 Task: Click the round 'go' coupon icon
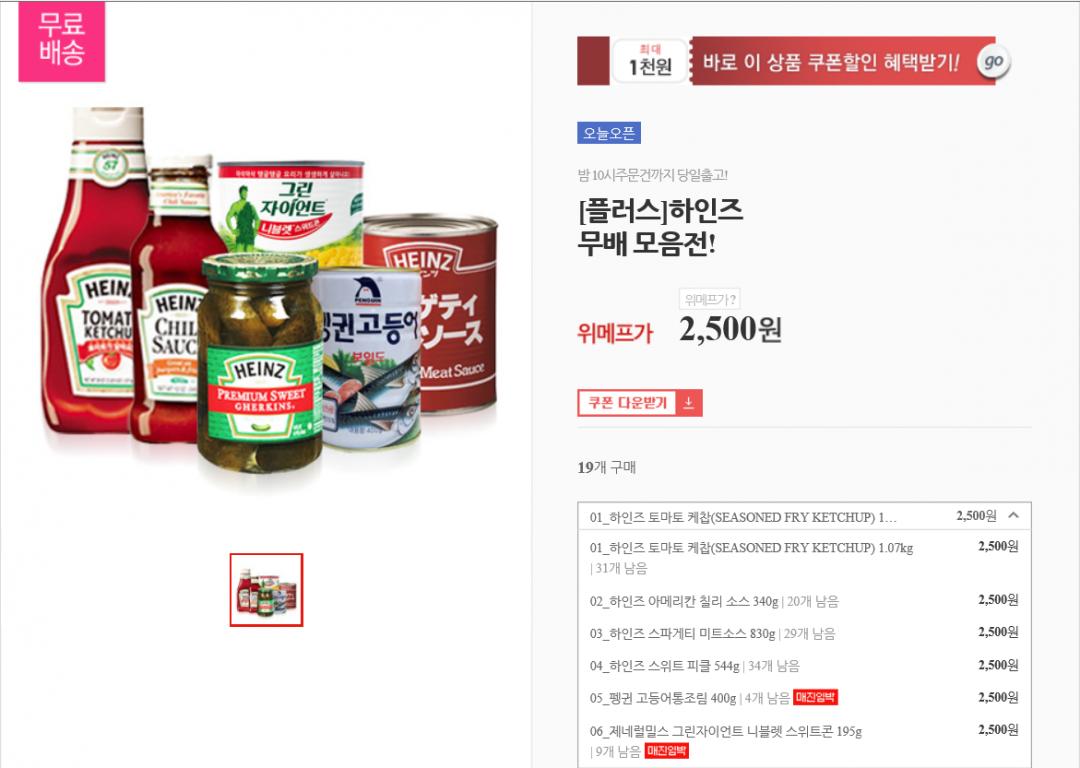pyautogui.click(x=993, y=62)
